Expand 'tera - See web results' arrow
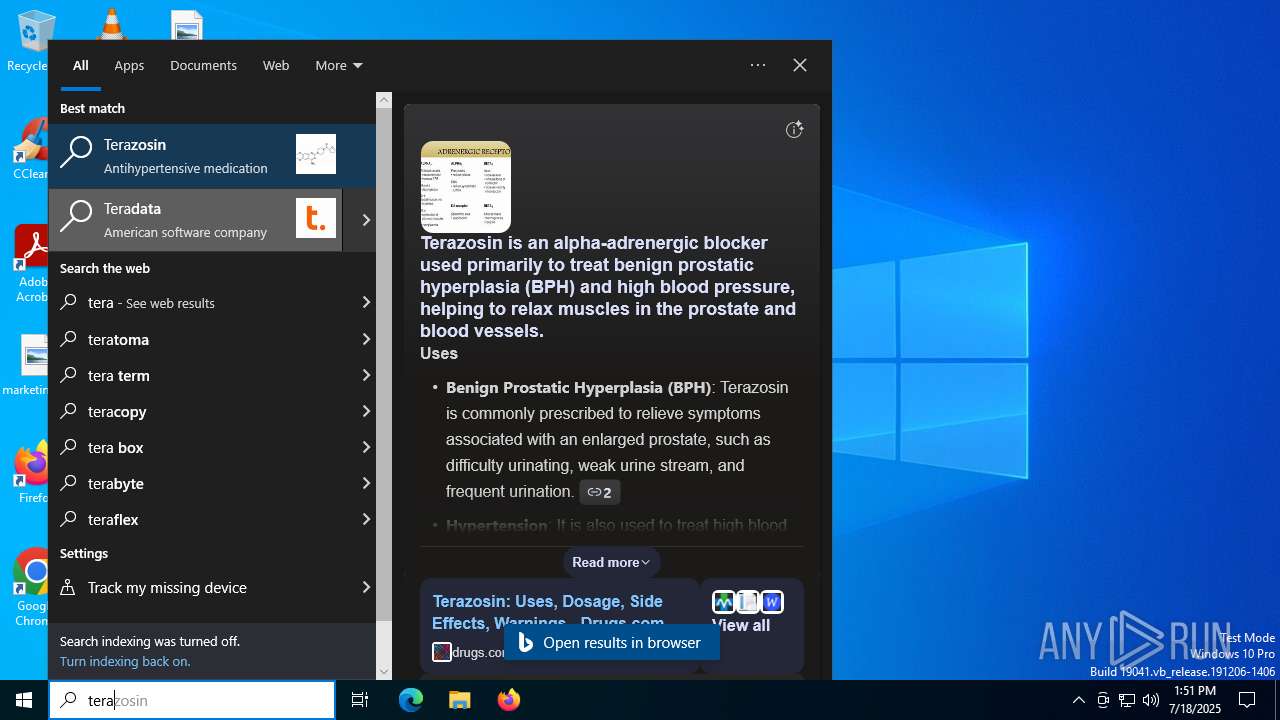 coord(365,302)
